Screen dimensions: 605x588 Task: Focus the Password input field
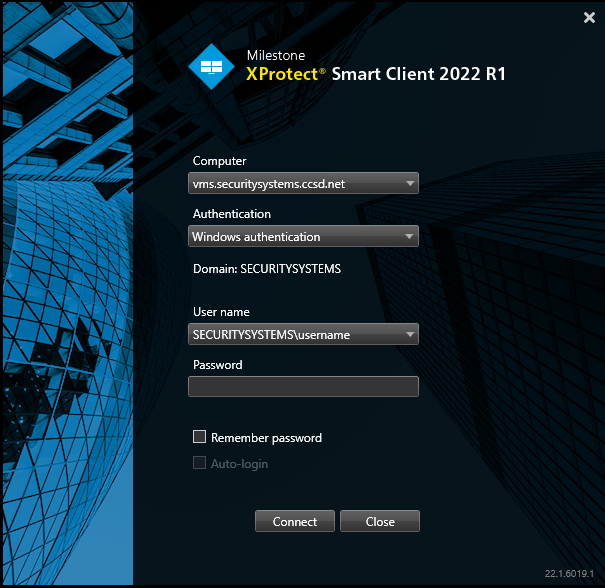click(x=303, y=387)
